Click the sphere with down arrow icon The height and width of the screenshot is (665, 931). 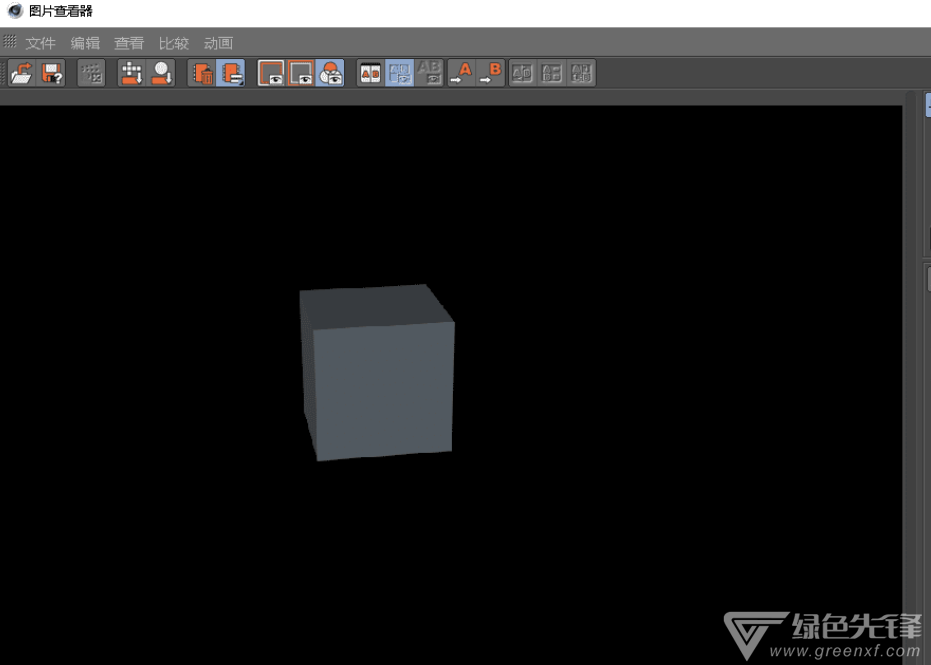pos(162,73)
